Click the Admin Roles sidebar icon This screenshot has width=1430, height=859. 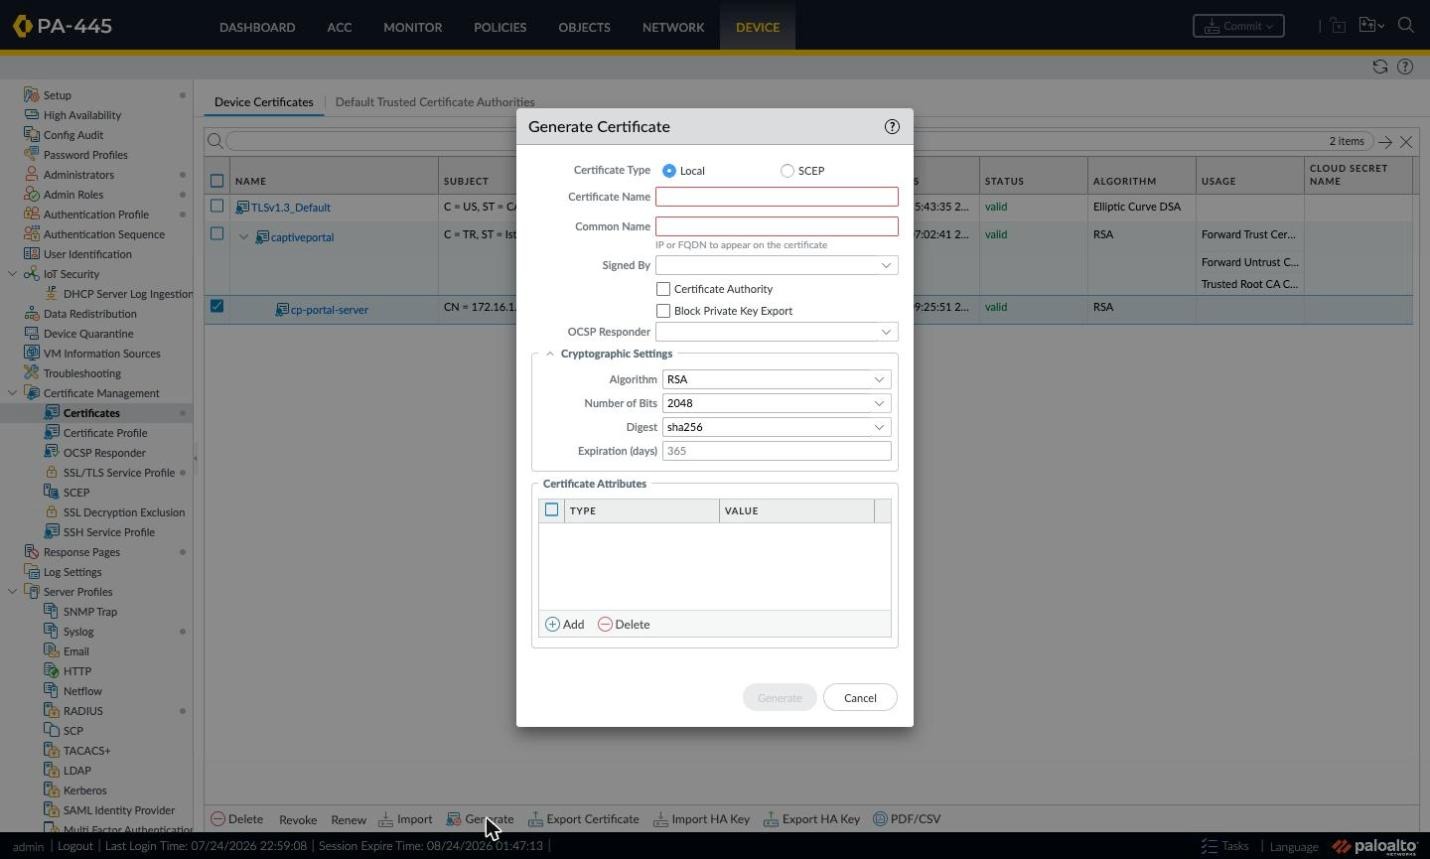(x=31, y=194)
